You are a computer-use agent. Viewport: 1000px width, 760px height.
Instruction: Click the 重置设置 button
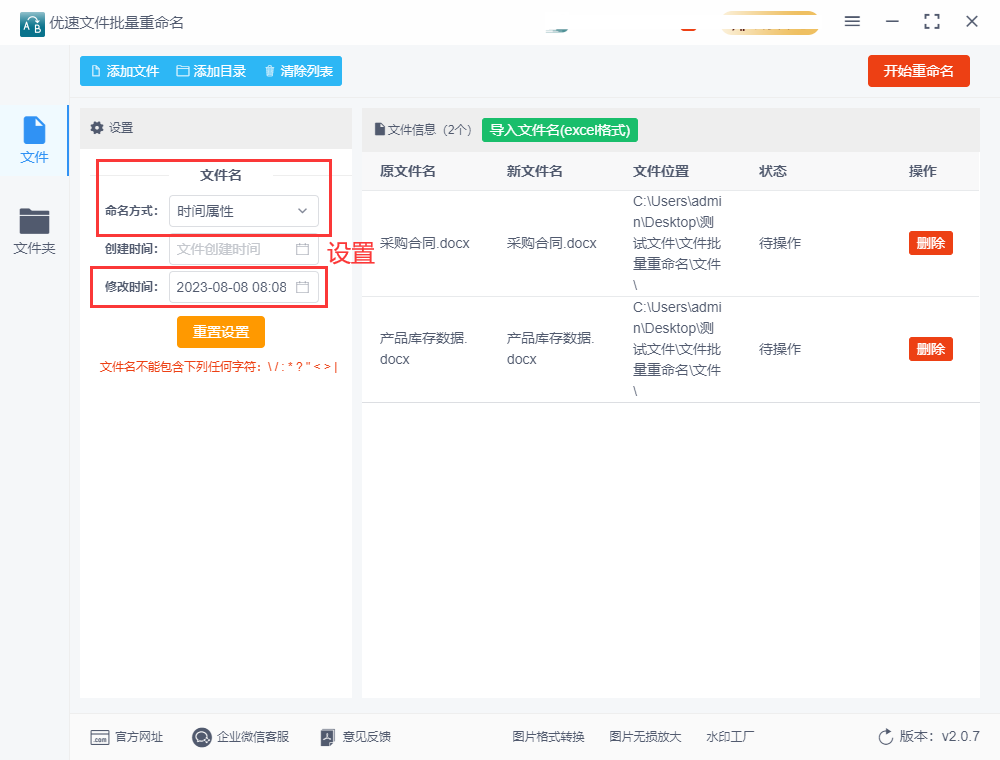[221, 332]
